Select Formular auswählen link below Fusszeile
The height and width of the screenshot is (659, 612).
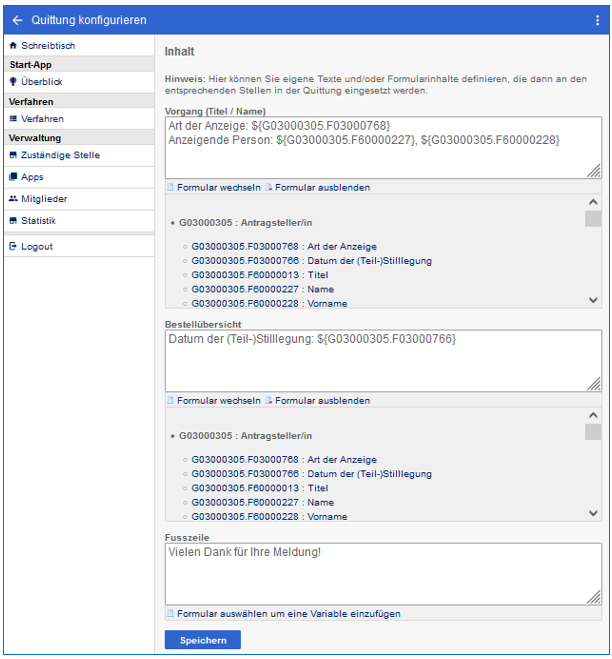(x=289, y=614)
